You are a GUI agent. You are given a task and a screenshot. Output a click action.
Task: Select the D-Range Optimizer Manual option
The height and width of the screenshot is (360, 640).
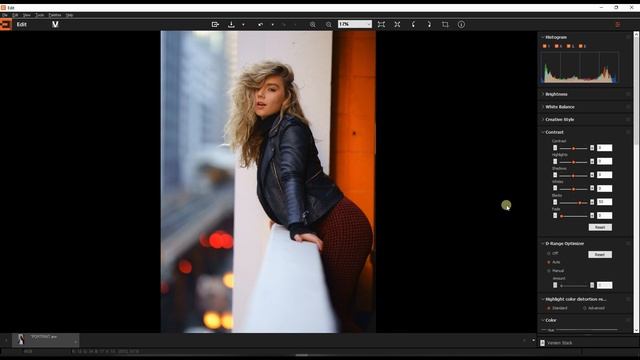click(549, 271)
